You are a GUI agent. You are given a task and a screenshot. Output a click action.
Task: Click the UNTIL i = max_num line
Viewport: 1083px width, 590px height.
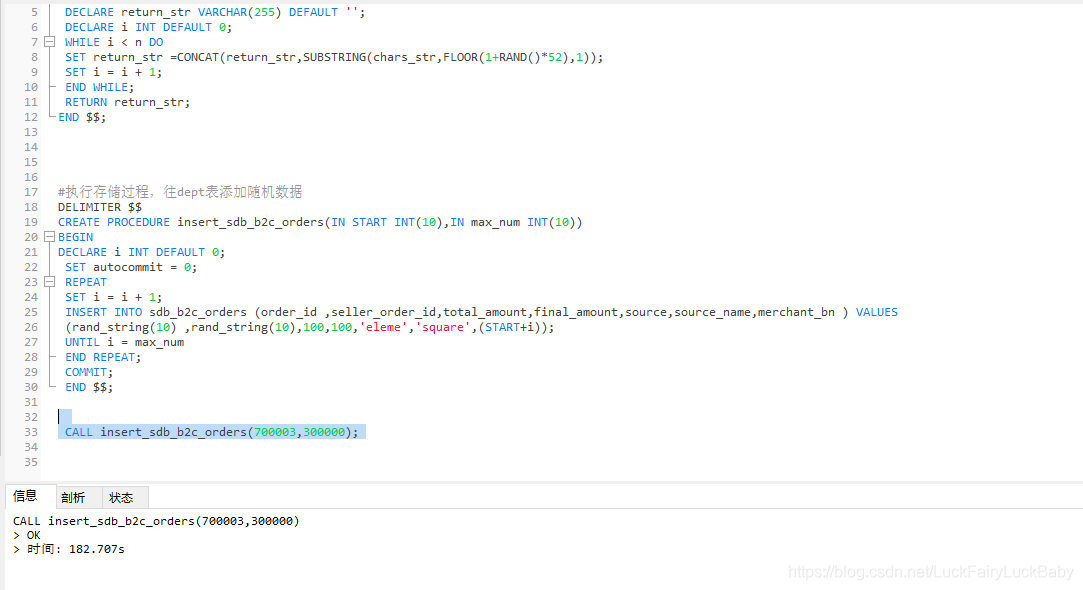[x=124, y=342]
